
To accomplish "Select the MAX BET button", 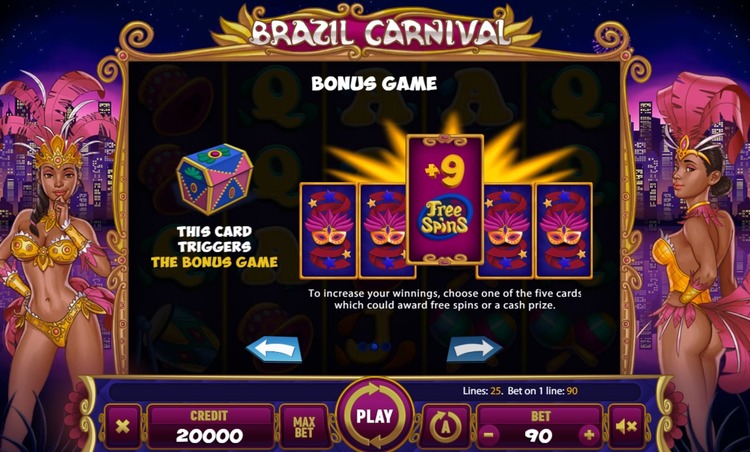I will [304, 427].
